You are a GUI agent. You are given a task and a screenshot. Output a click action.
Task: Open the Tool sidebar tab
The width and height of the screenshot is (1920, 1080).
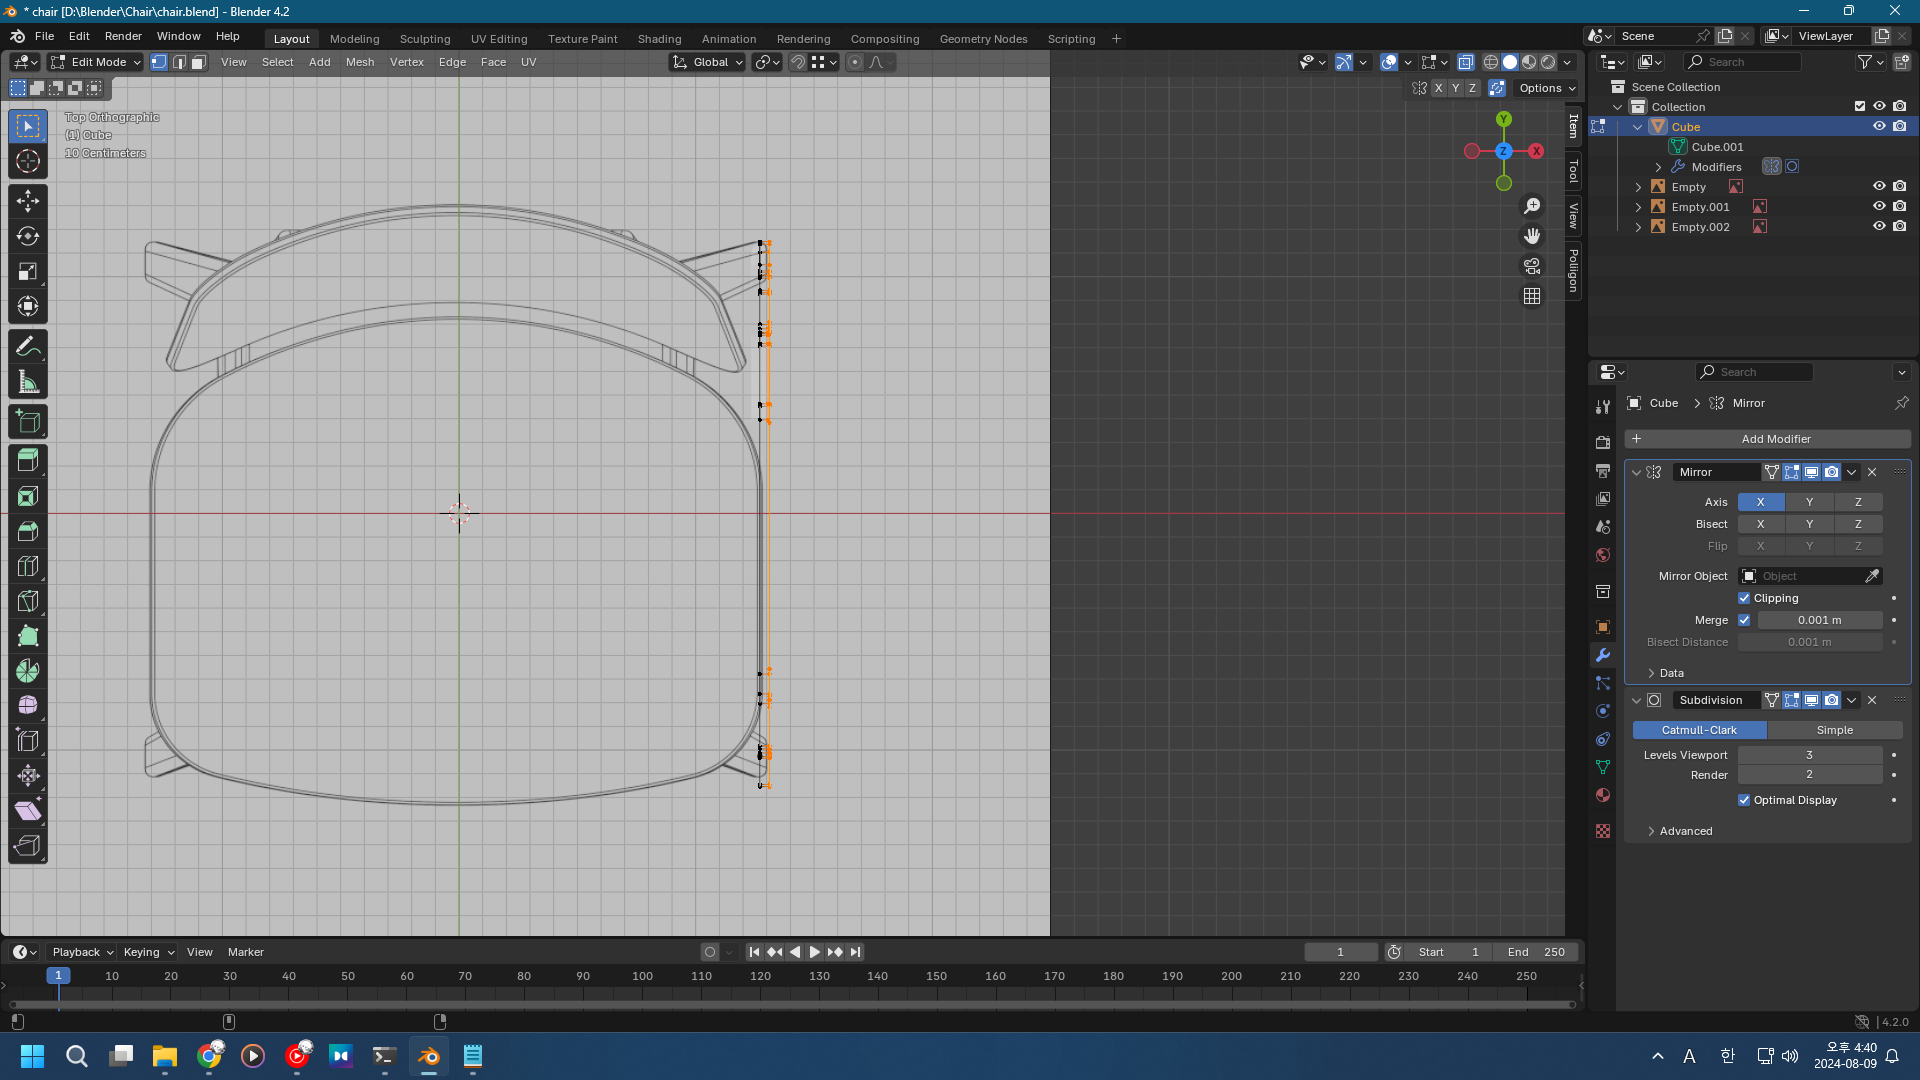(x=1573, y=171)
